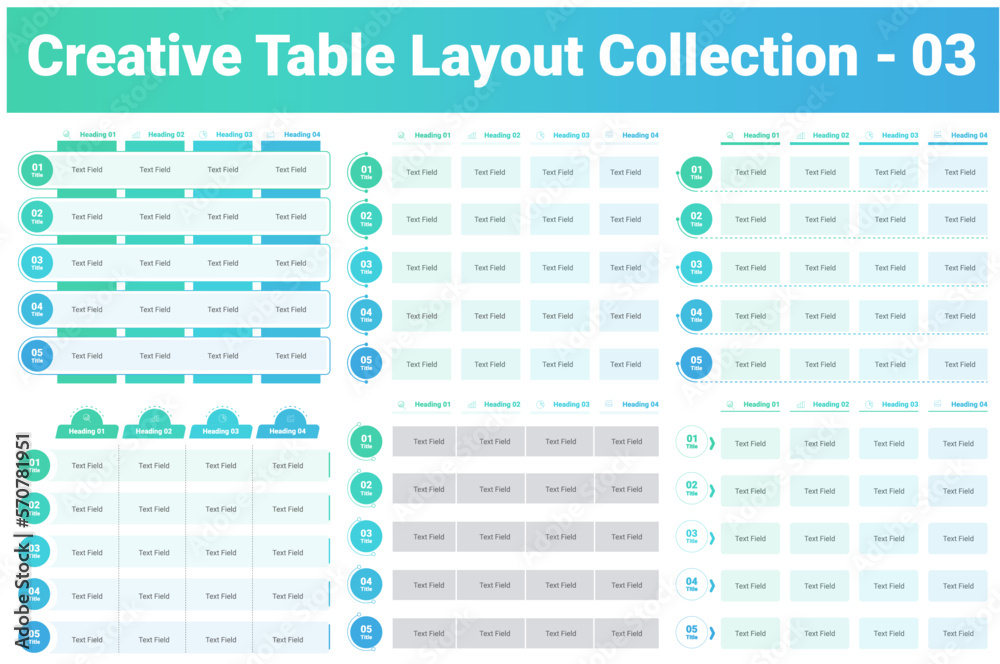Click the magnifier icon in the Heading 01 dome tab
This screenshot has height=664, width=1000.
(87, 418)
